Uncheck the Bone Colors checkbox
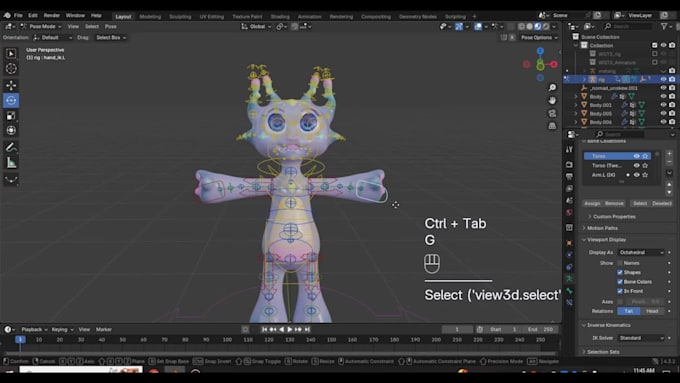 (x=620, y=282)
